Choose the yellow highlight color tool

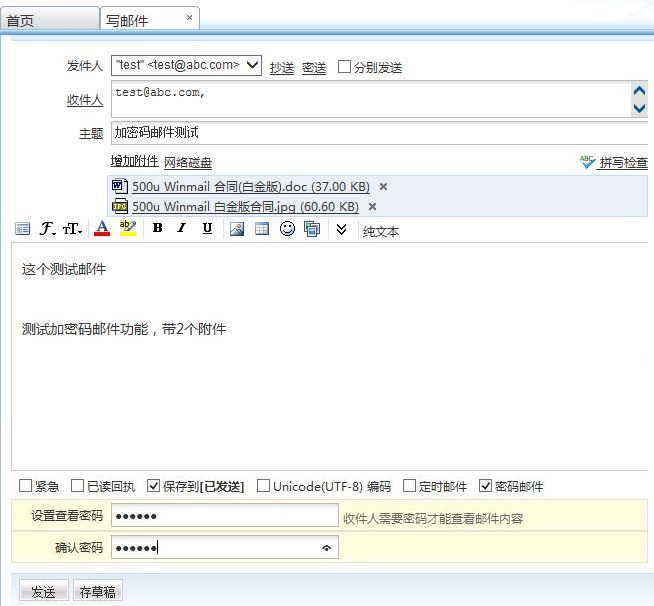(x=127, y=228)
